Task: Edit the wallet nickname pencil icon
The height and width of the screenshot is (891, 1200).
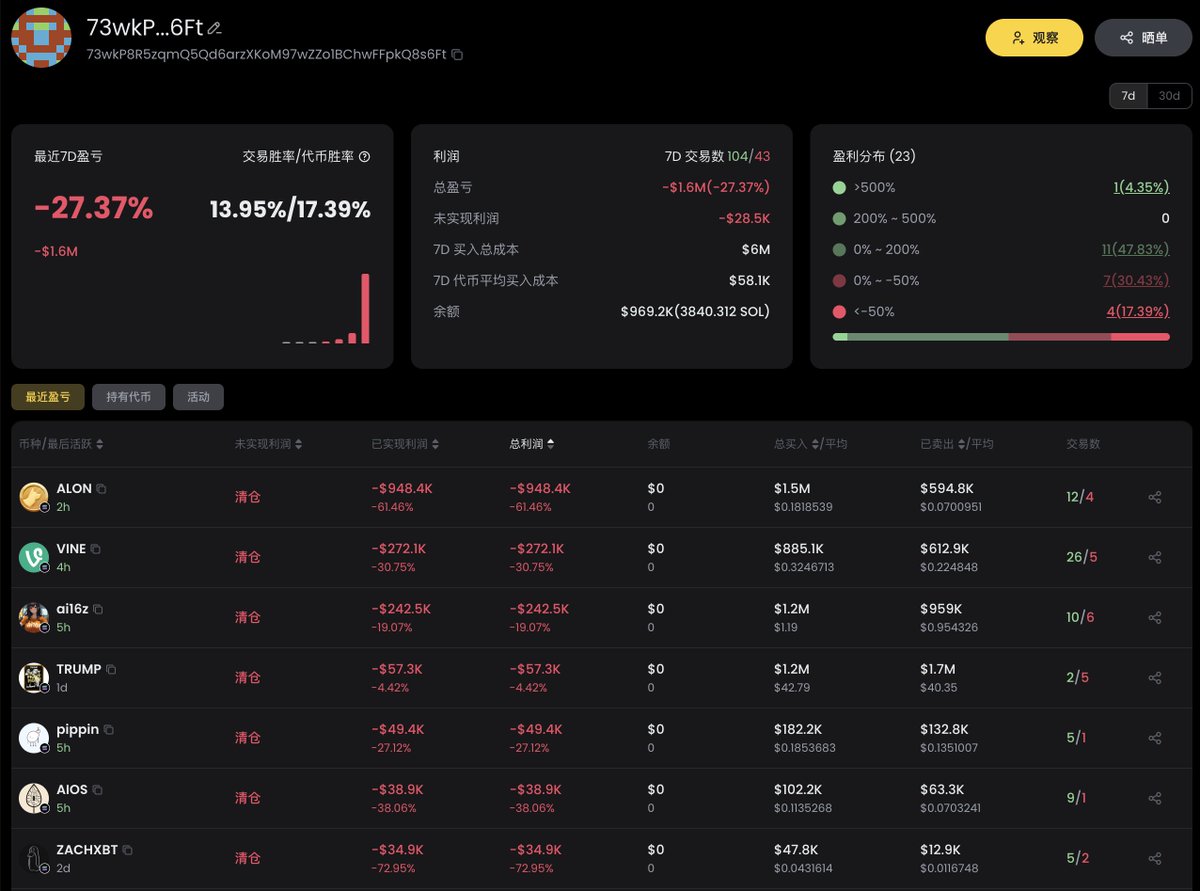Action: 214,28
